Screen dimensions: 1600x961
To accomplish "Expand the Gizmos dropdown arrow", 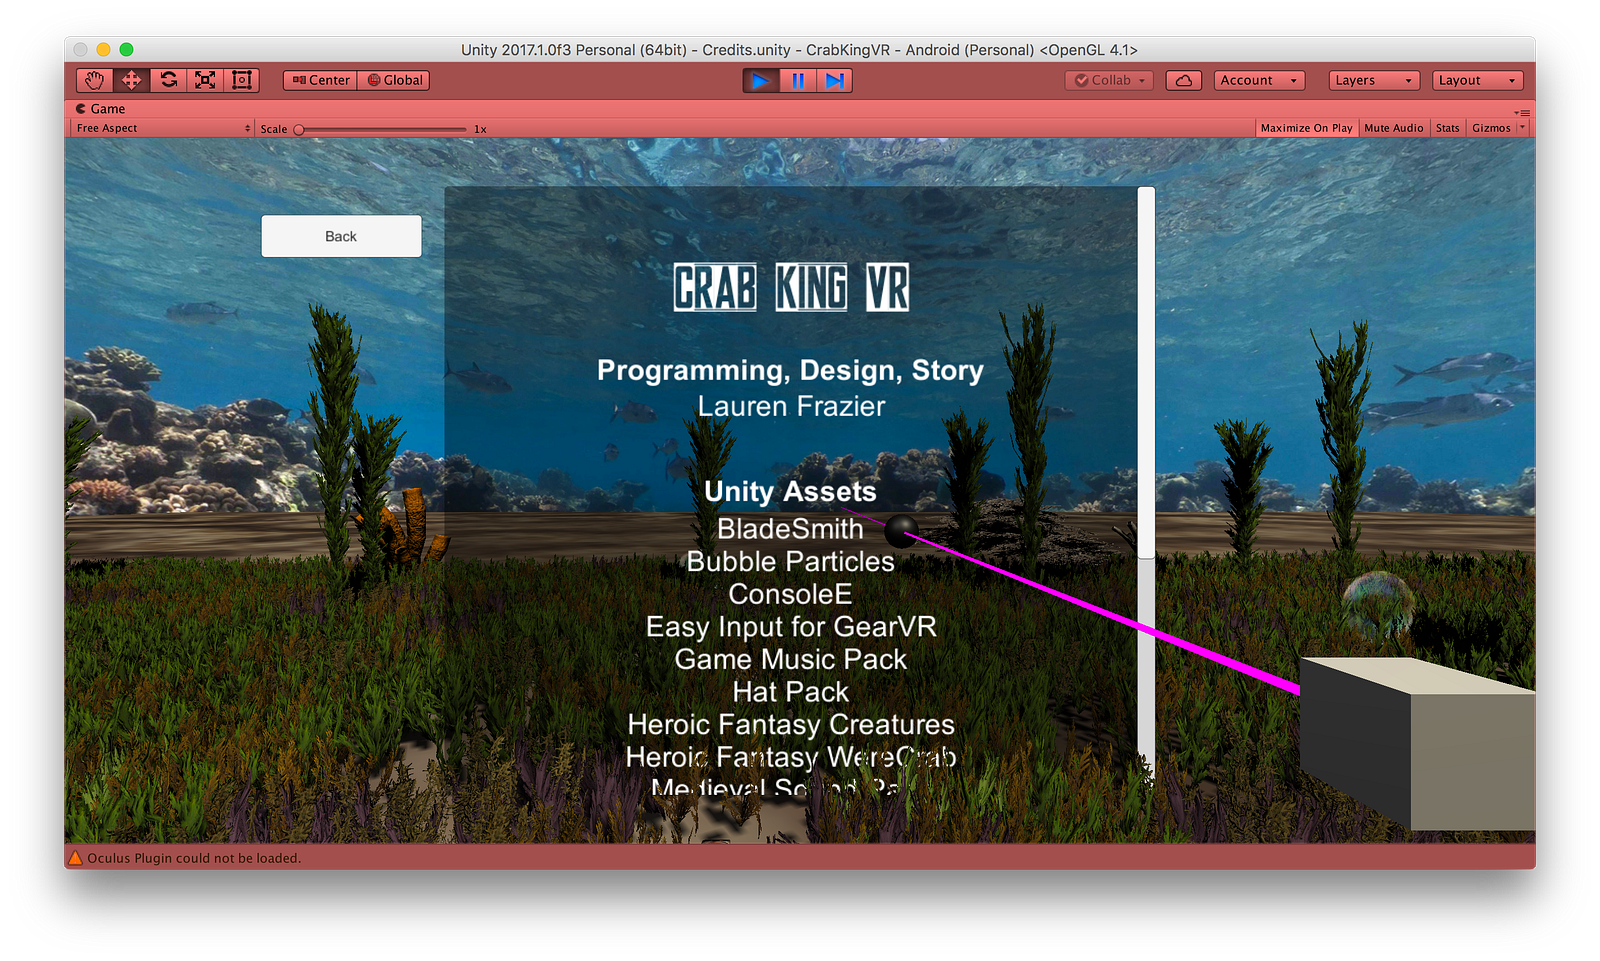I will point(1522,128).
